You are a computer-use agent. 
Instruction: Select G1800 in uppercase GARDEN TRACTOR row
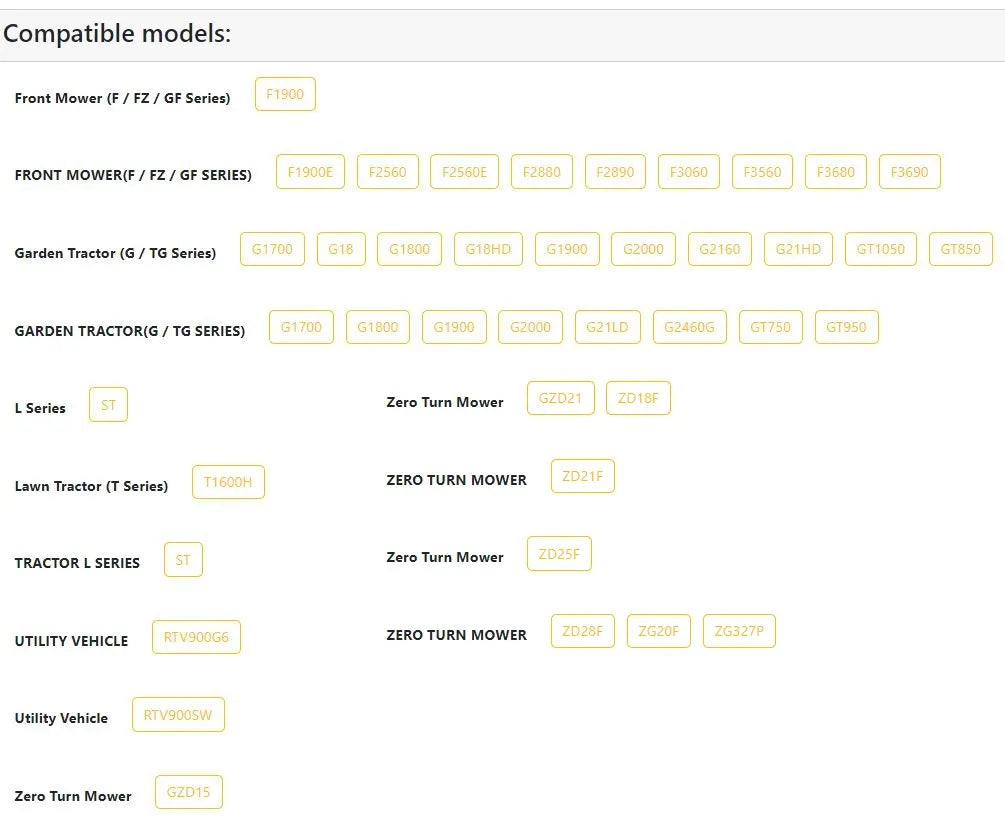[378, 327]
